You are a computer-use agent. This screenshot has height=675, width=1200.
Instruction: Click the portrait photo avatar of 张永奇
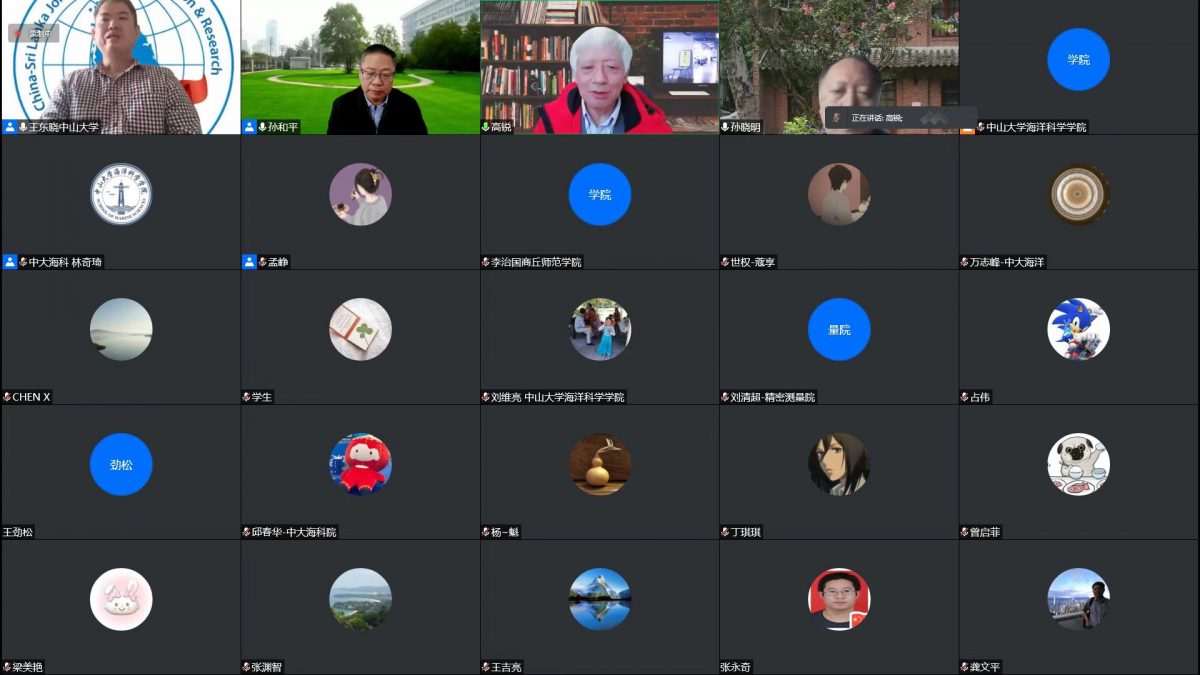coord(838,599)
